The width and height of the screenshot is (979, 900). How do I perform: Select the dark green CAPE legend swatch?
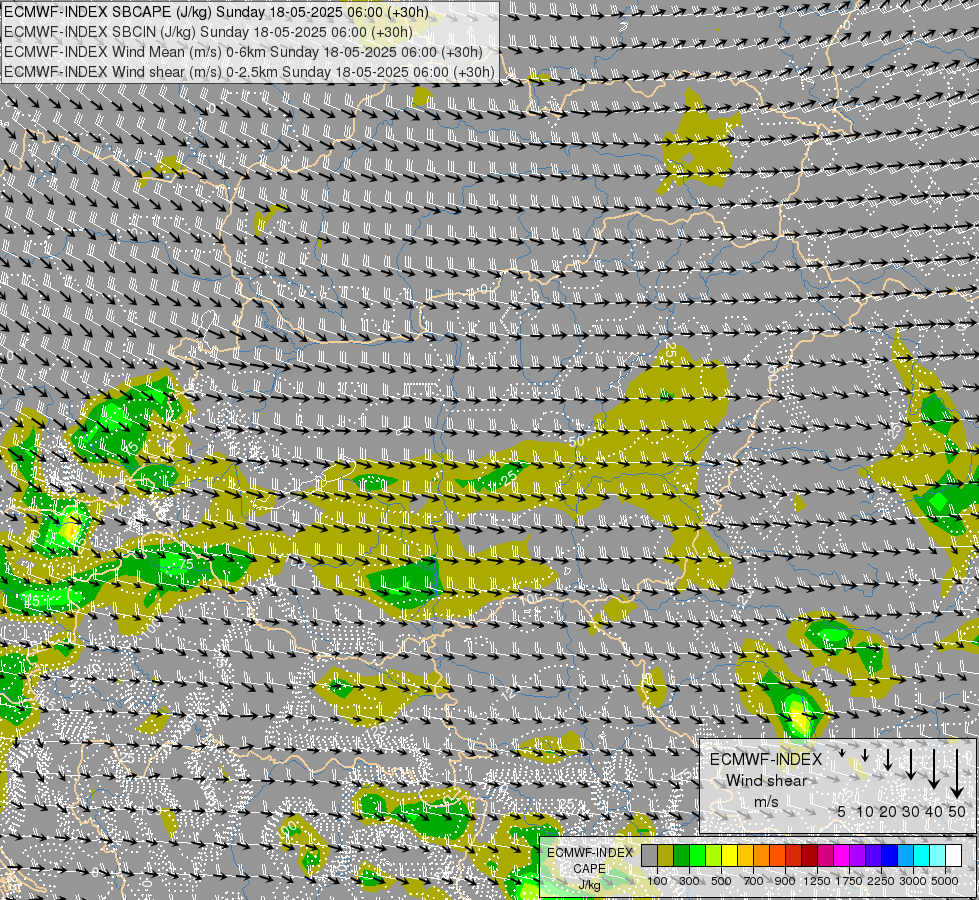coord(681,856)
